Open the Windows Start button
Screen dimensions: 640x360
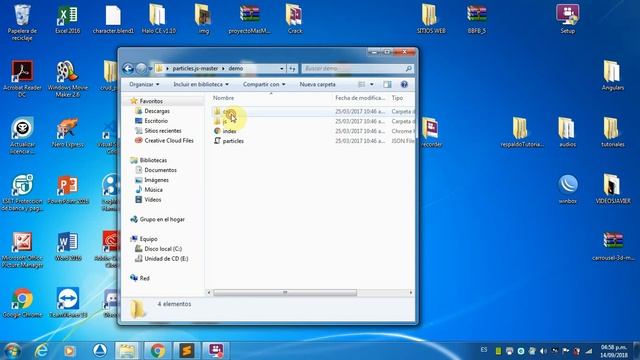(x=12, y=351)
